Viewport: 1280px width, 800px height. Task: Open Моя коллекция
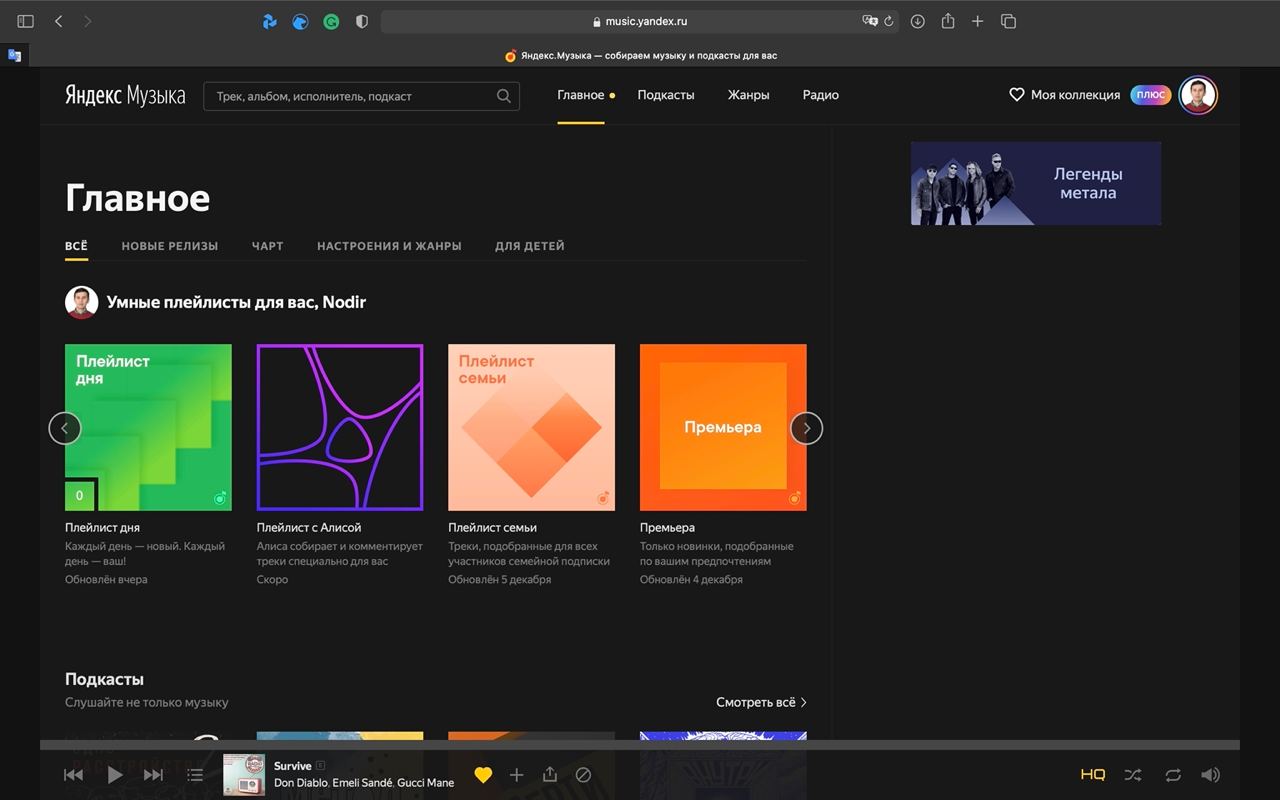tap(1064, 95)
